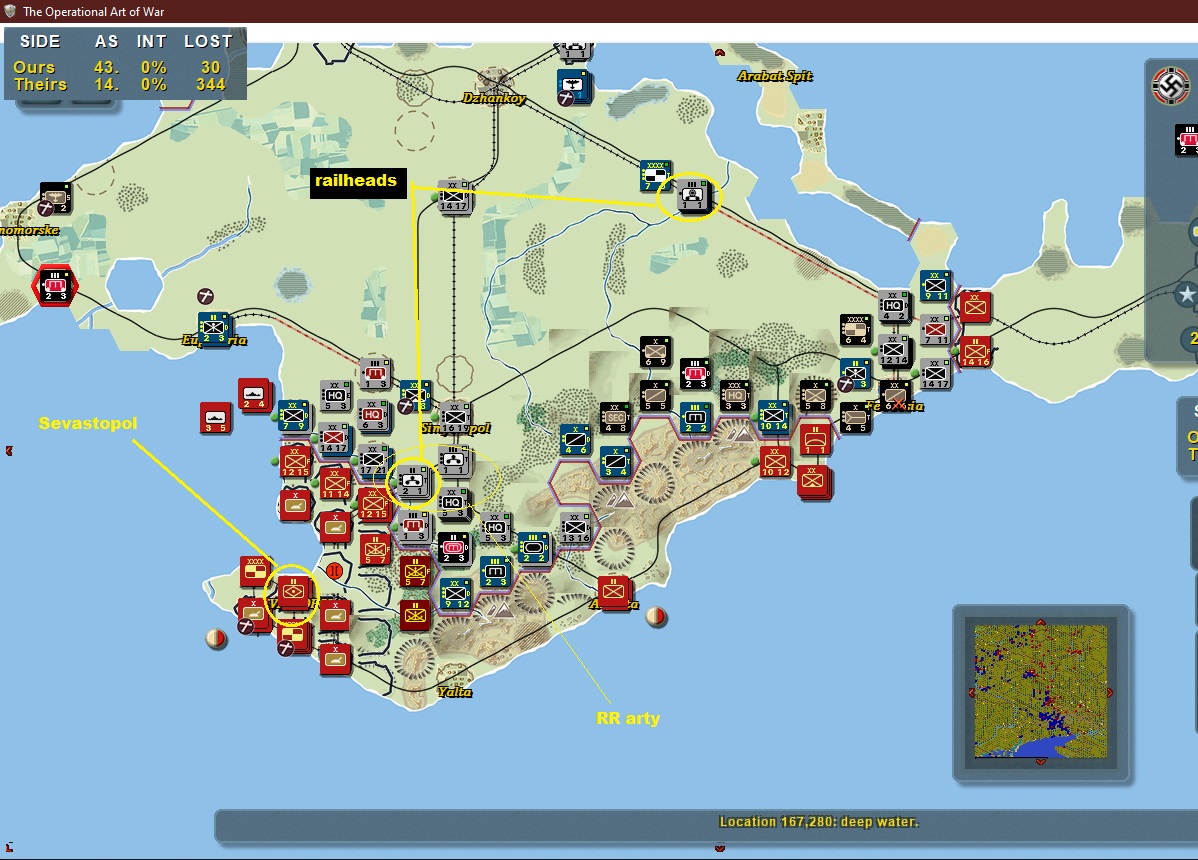Select the blue infantry division rated 9-11
The image size is (1198, 860).
pos(935,286)
